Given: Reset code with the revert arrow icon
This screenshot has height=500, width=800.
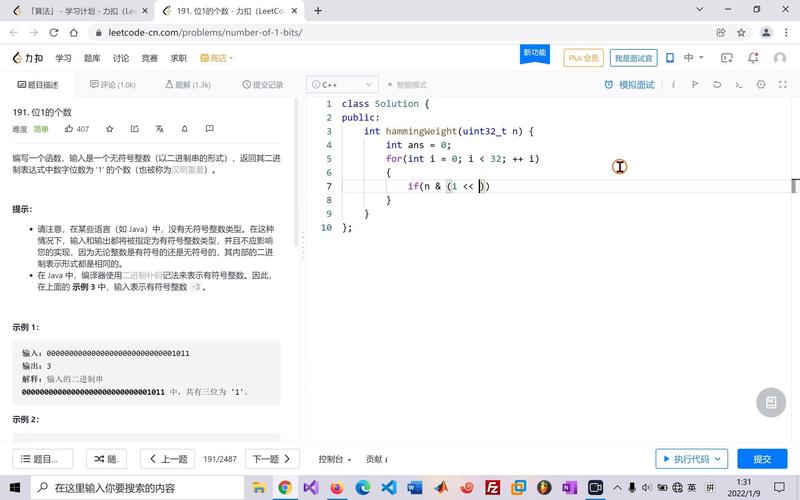Looking at the screenshot, I should (x=717, y=85).
